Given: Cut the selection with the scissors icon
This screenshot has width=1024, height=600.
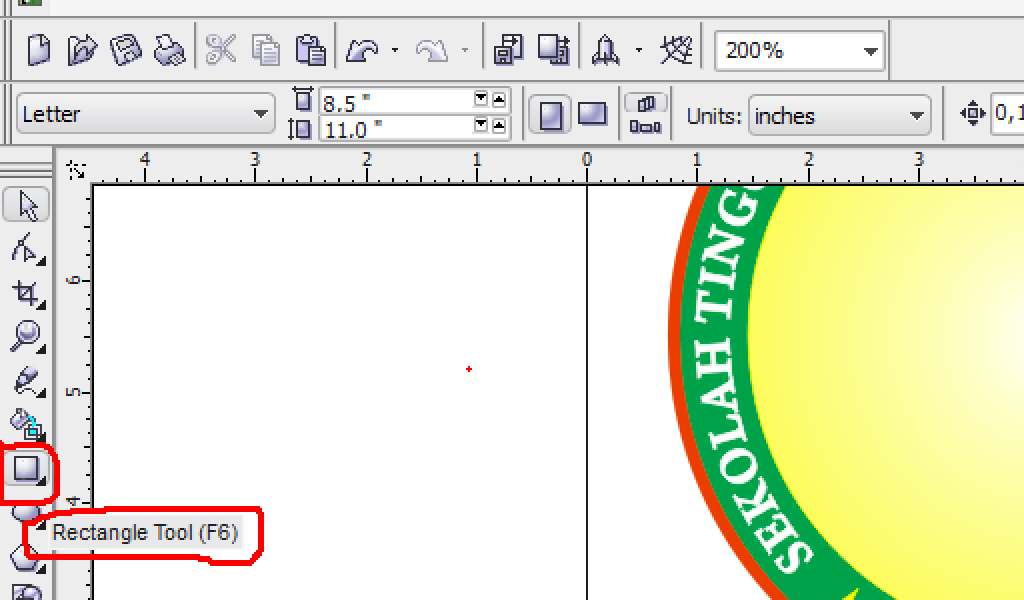Looking at the screenshot, I should pos(221,50).
